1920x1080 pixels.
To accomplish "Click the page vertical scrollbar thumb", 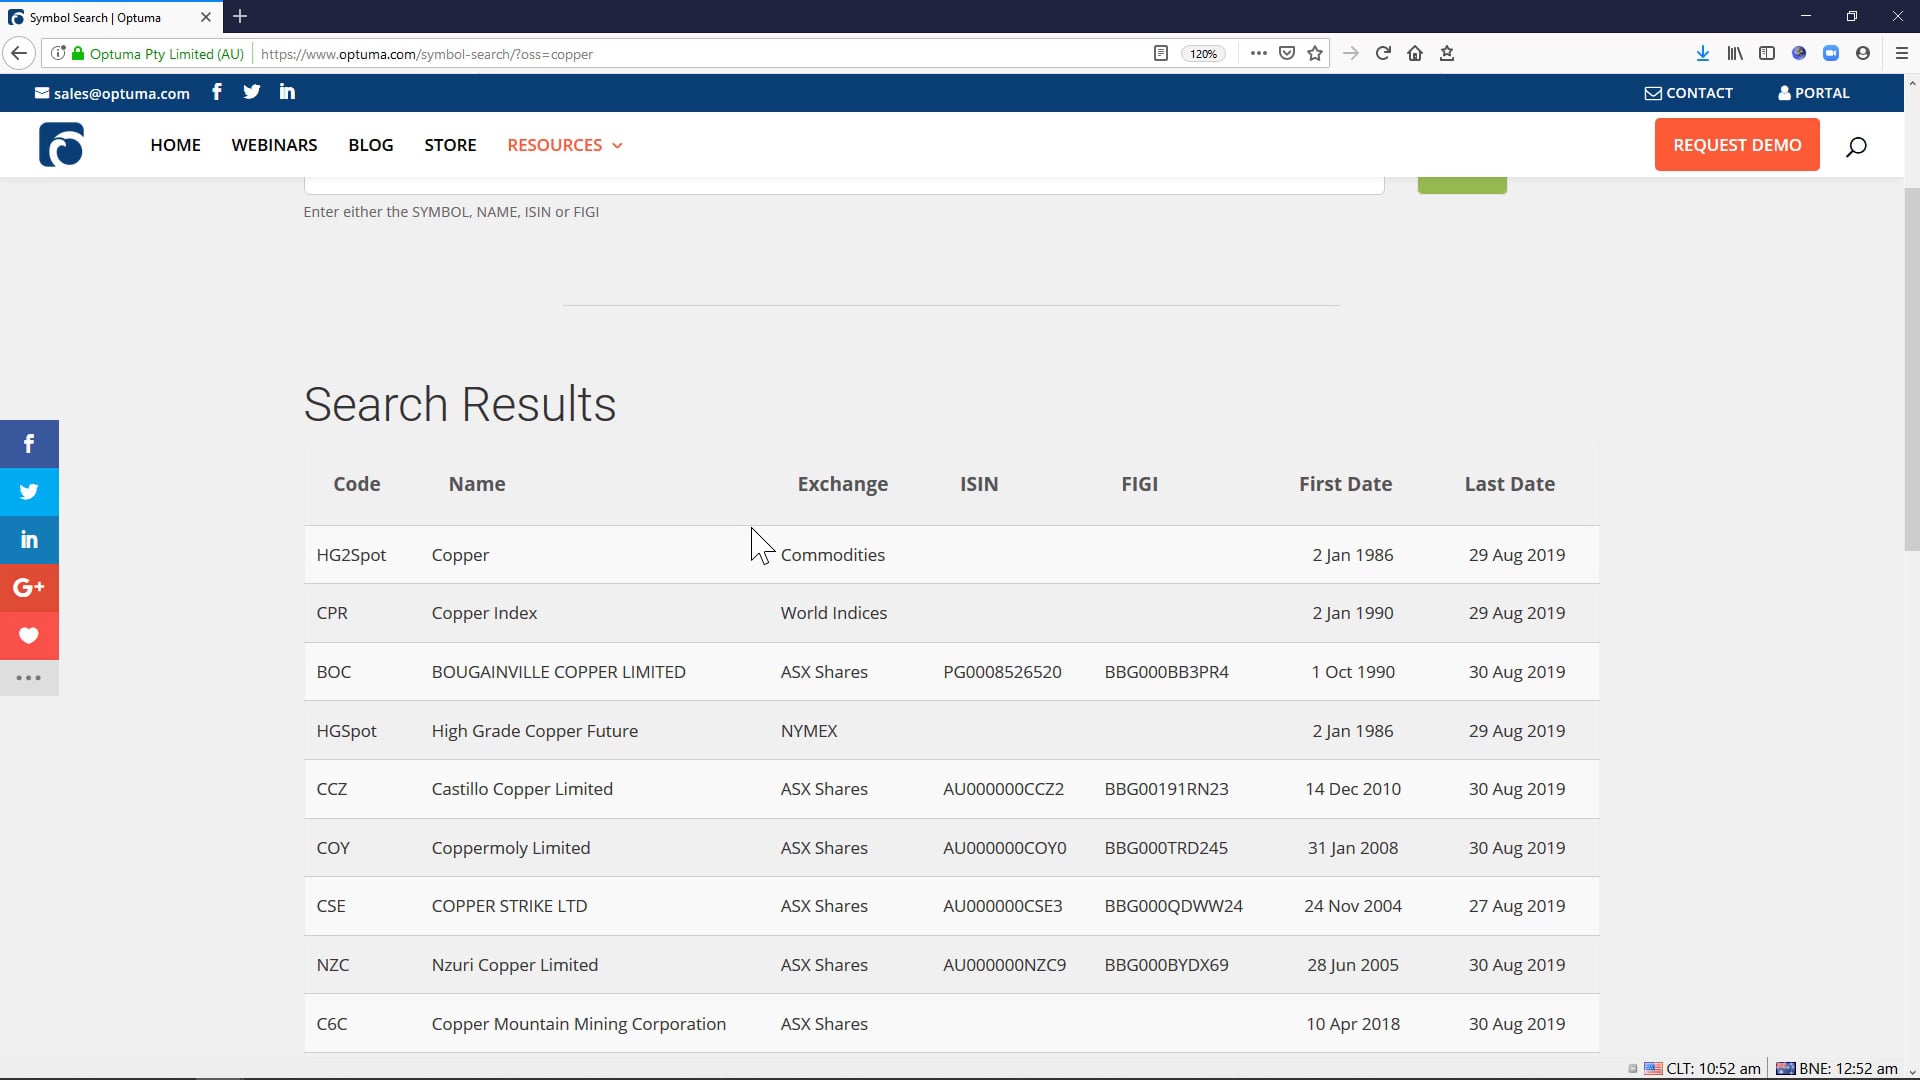I will point(1911,368).
